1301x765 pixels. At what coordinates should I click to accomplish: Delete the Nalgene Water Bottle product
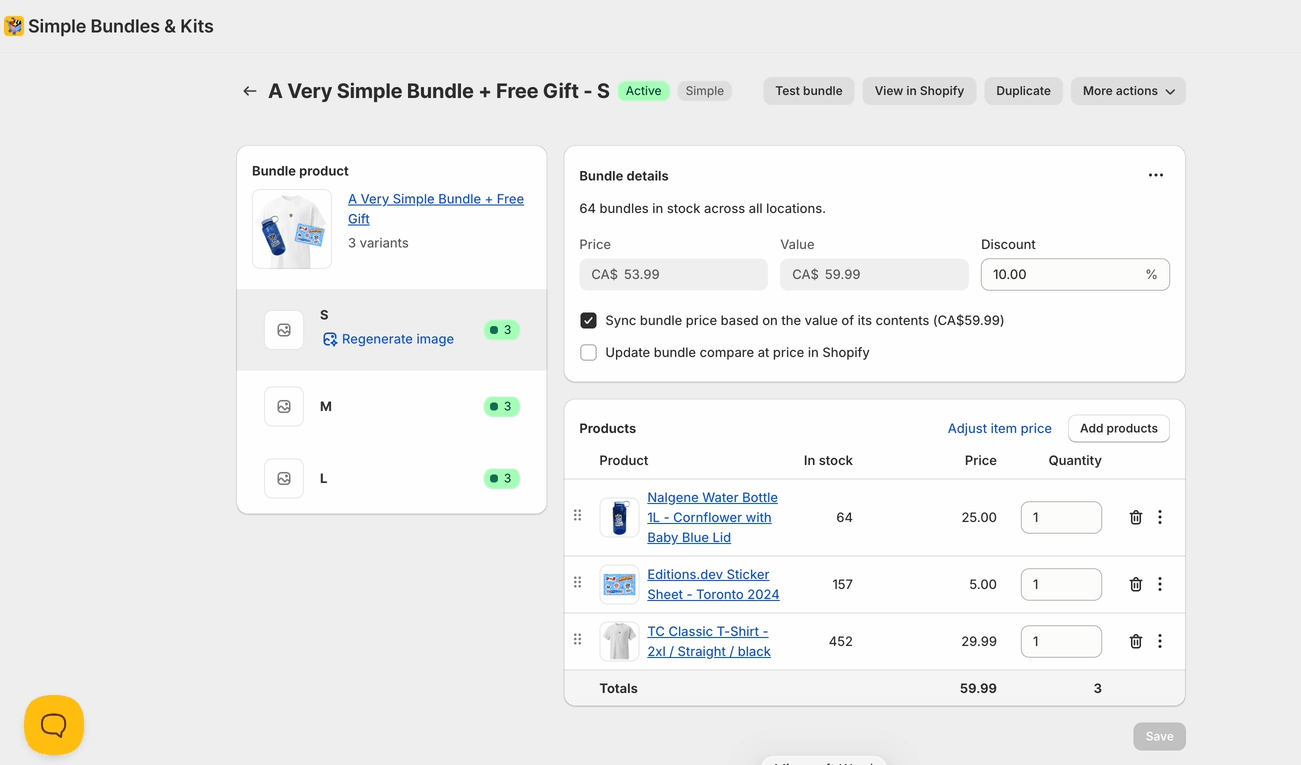point(1136,517)
